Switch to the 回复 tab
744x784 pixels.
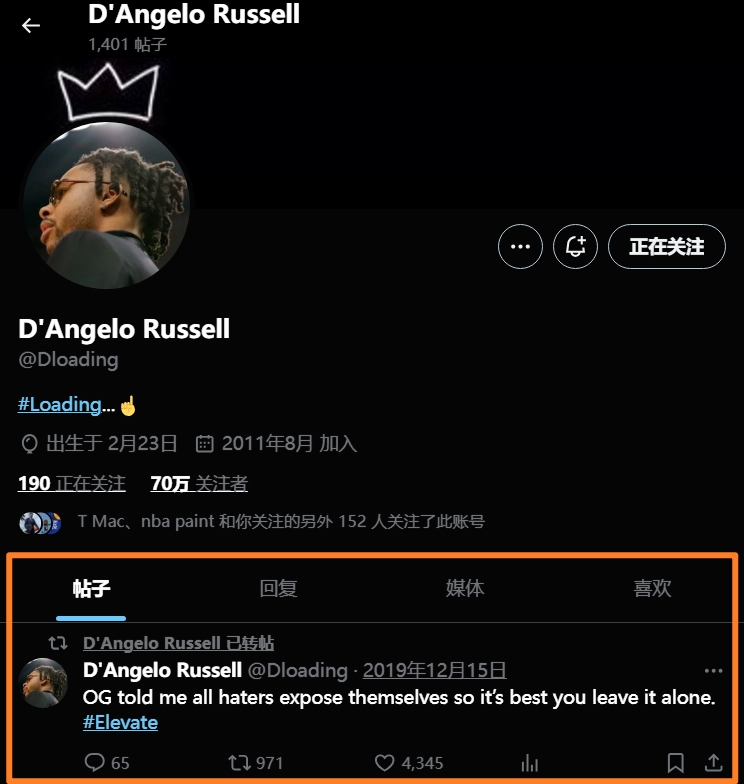[278, 588]
